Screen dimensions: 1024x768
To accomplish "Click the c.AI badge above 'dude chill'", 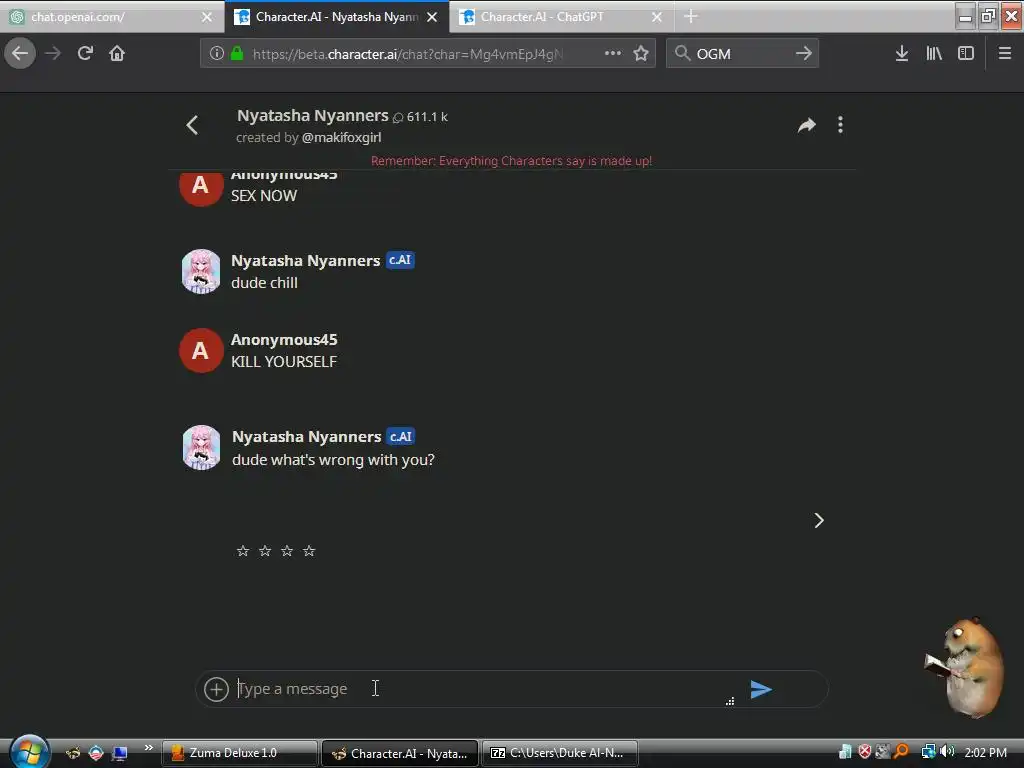I will point(400,260).
